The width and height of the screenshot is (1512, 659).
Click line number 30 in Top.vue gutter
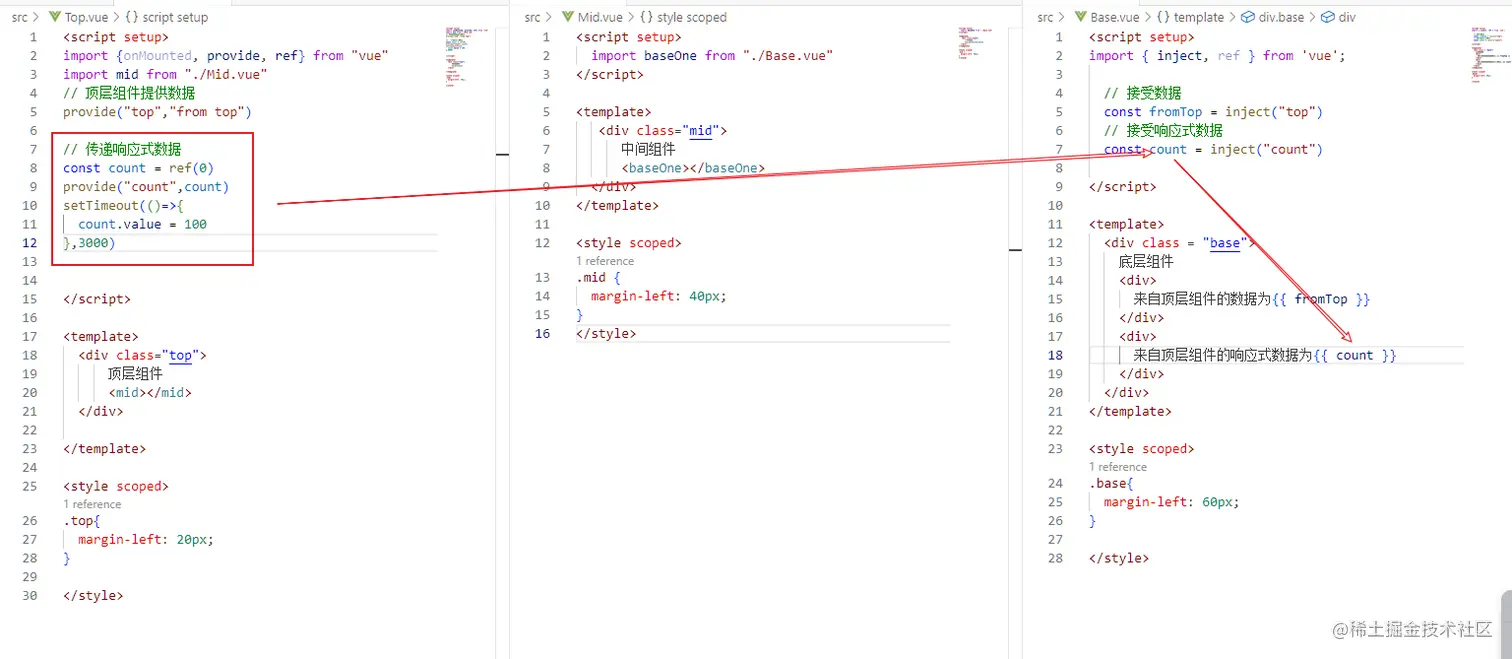pos(29,596)
